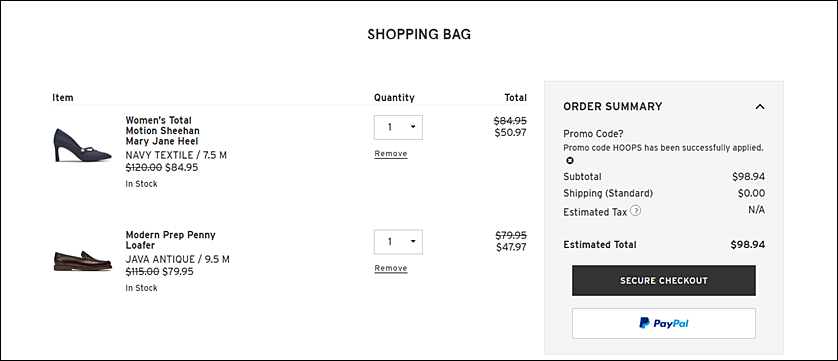View the navy Mary Jane Heel image
This screenshot has width=838, height=361.
82,145
